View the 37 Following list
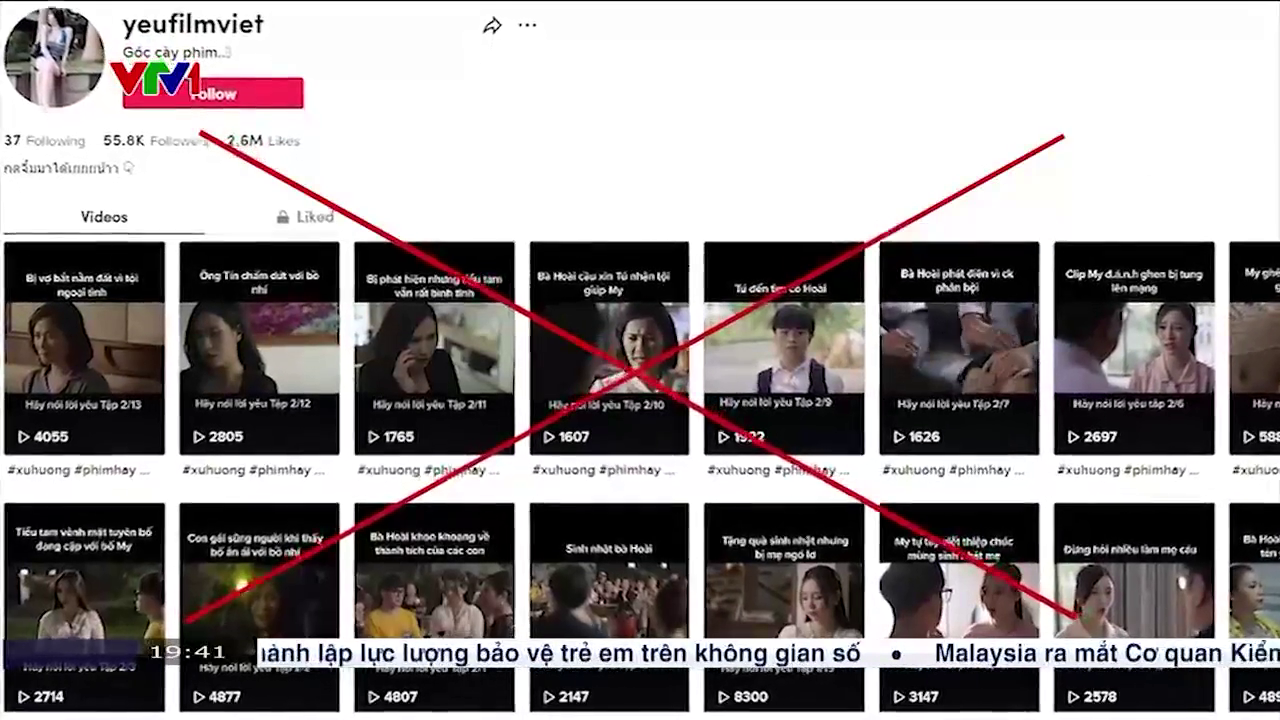This screenshot has width=1280, height=720. (44, 141)
